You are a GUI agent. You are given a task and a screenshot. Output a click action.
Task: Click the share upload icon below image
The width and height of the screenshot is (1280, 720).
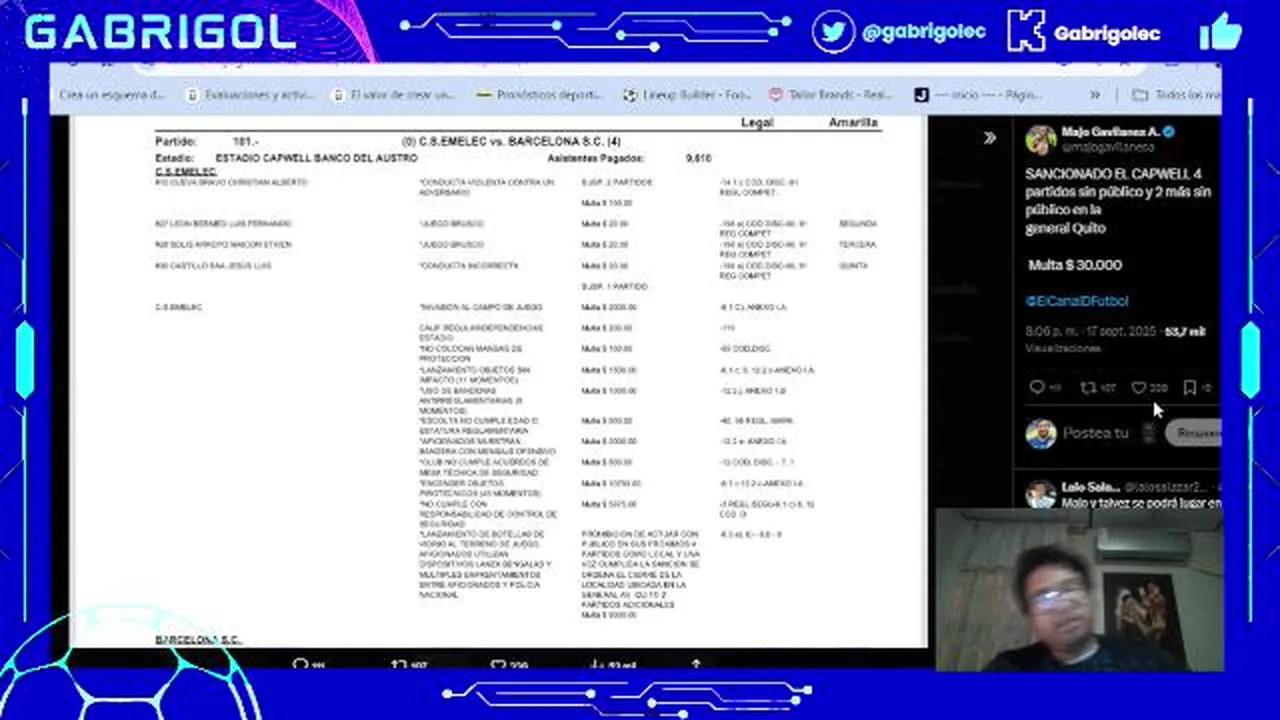click(696, 664)
